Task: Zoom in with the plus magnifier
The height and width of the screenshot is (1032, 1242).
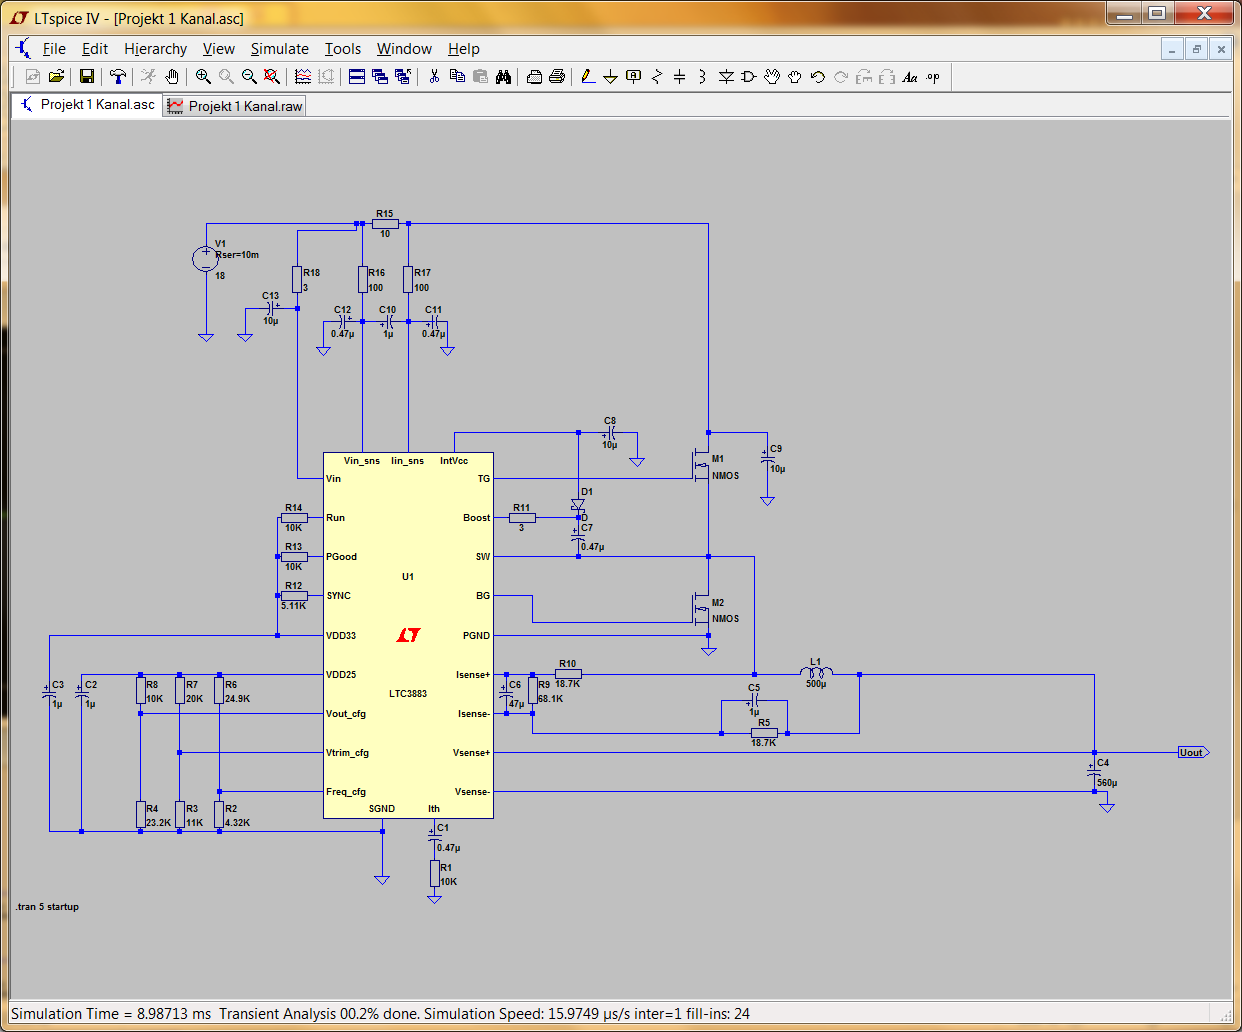Action: pyautogui.click(x=203, y=77)
